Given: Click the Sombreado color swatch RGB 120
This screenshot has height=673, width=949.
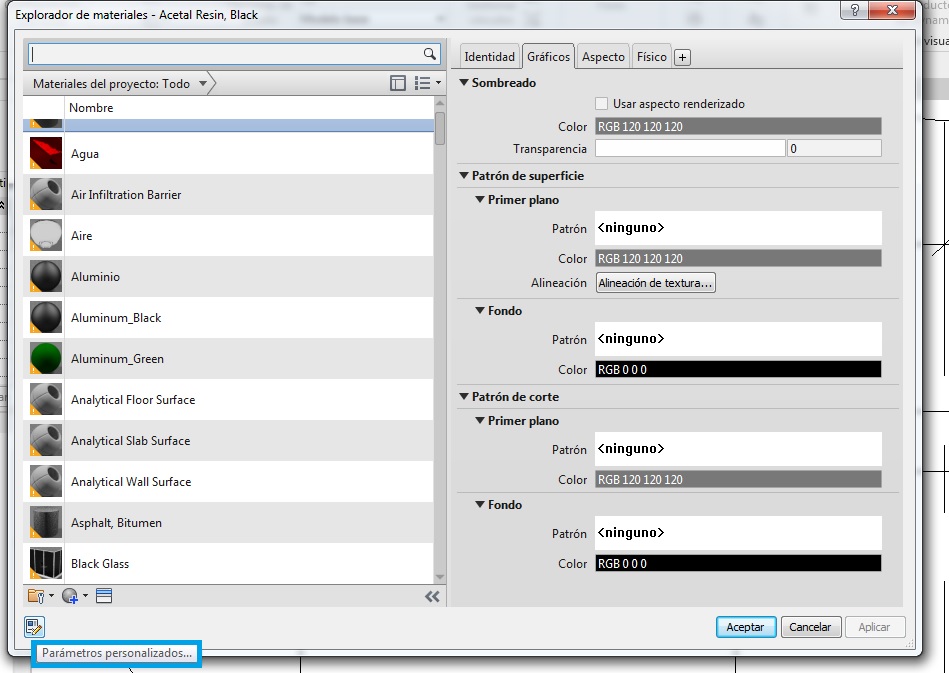Looking at the screenshot, I should click(738, 127).
